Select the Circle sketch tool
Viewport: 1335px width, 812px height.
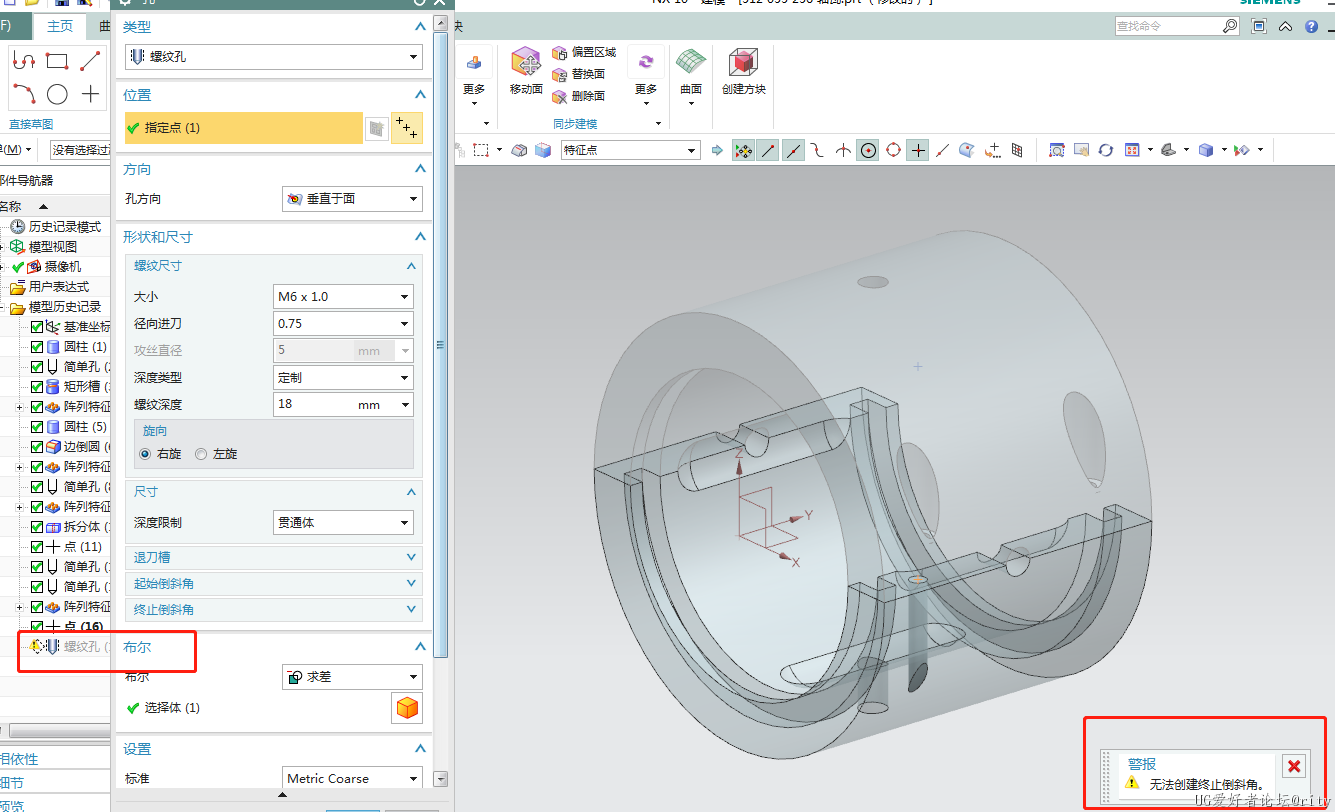click(x=57, y=95)
